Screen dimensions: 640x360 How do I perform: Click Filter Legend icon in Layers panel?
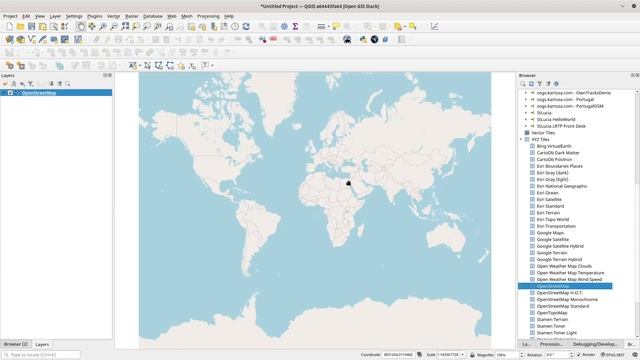tap(31, 84)
